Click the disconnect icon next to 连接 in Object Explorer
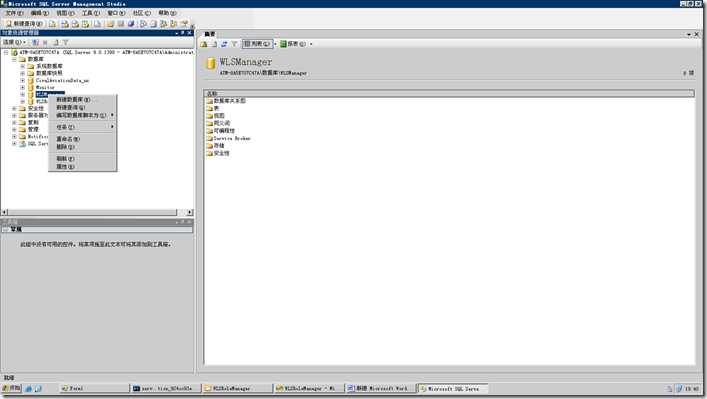 tap(35, 42)
